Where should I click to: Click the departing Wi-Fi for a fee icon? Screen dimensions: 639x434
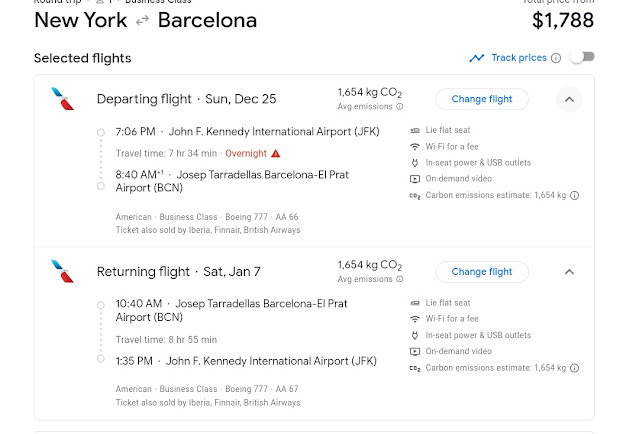point(415,146)
